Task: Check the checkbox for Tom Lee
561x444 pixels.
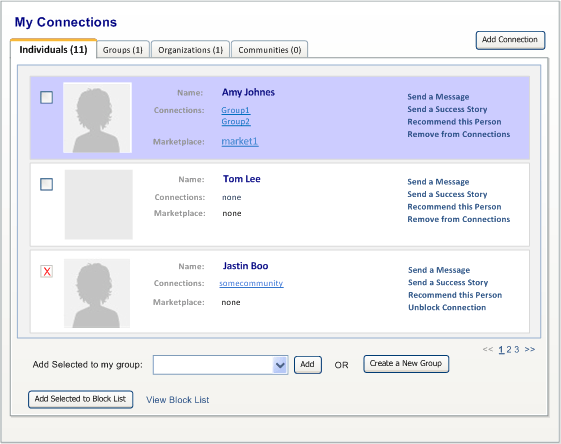Action: tap(47, 184)
